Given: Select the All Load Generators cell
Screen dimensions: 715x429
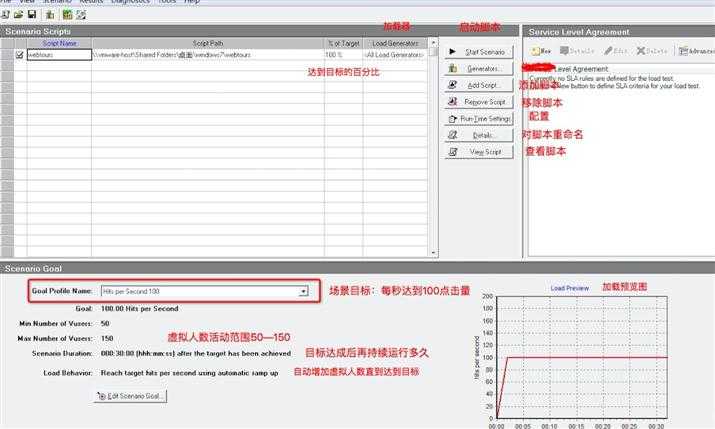Looking at the screenshot, I should [395, 55].
